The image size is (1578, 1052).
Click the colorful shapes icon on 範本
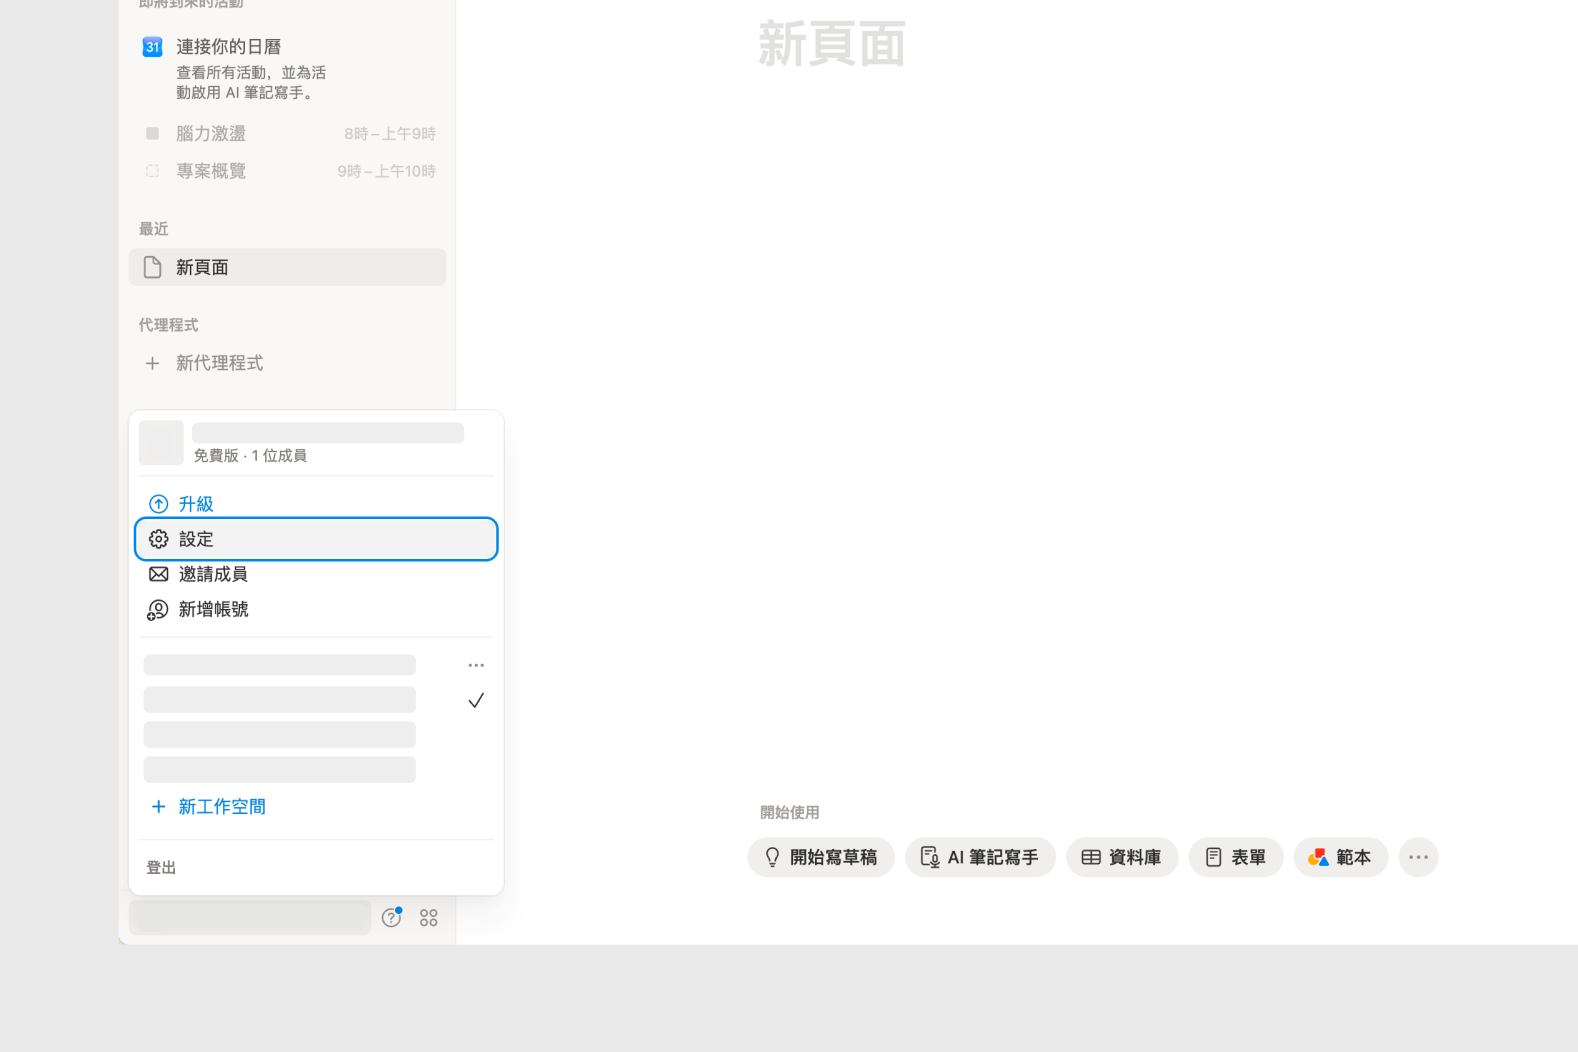1318,857
